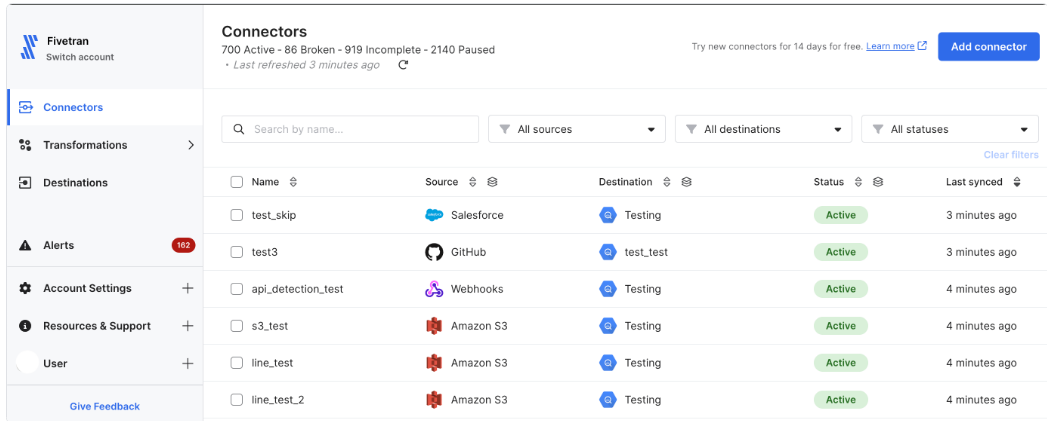Click the Give Feedback link
This screenshot has width=1047, height=421.
[105, 406]
